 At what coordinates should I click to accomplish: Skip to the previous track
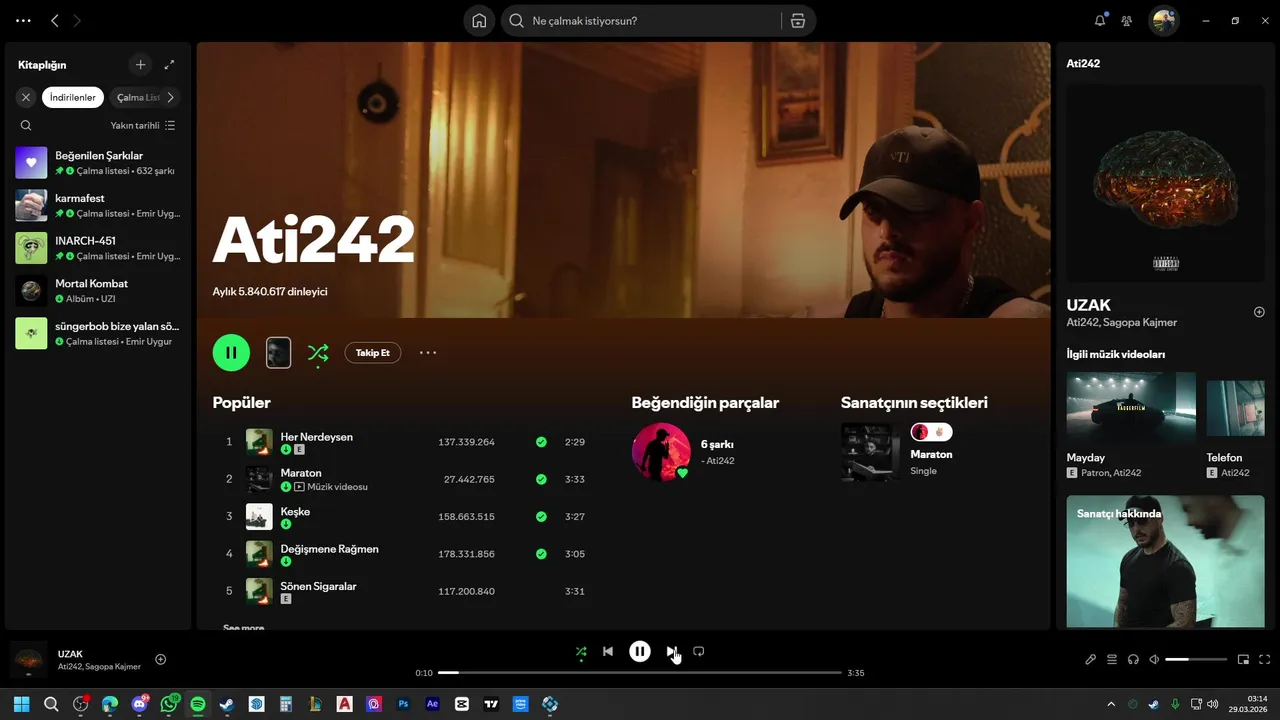click(x=608, y=651)
